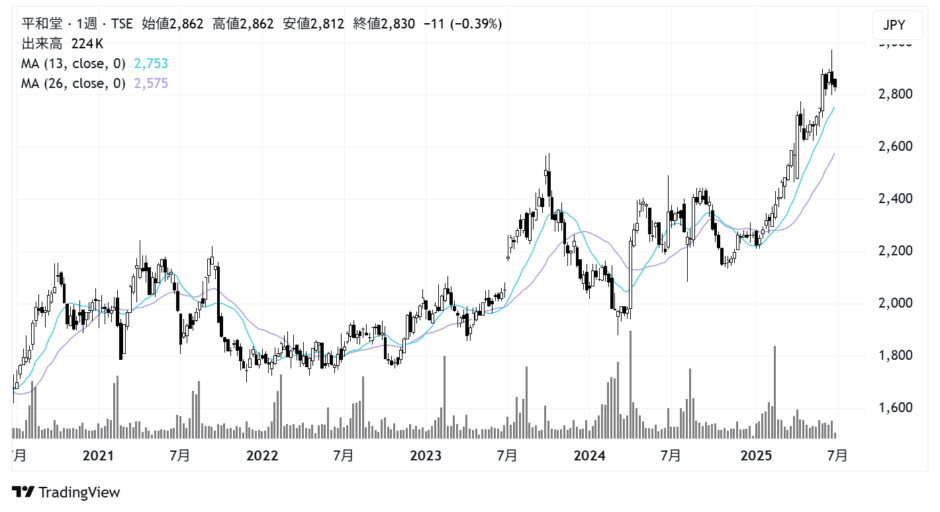Viewport: 940px width, 512px height.
Task: Click the TradingView logo icon
Action: pyautogui.click(x=24, y=492)
